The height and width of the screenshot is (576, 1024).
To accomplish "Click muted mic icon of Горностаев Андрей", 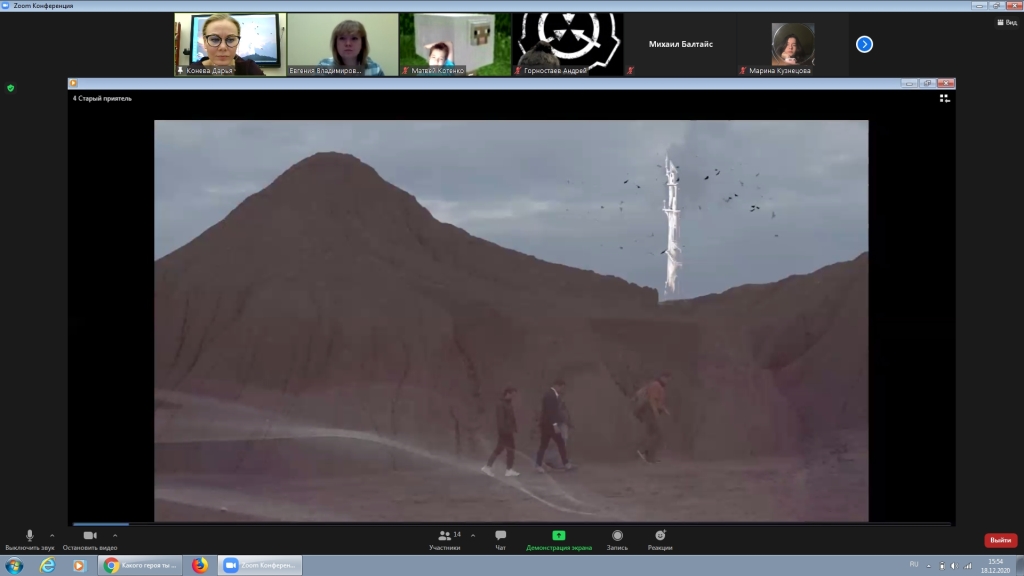I will point(518,71).
